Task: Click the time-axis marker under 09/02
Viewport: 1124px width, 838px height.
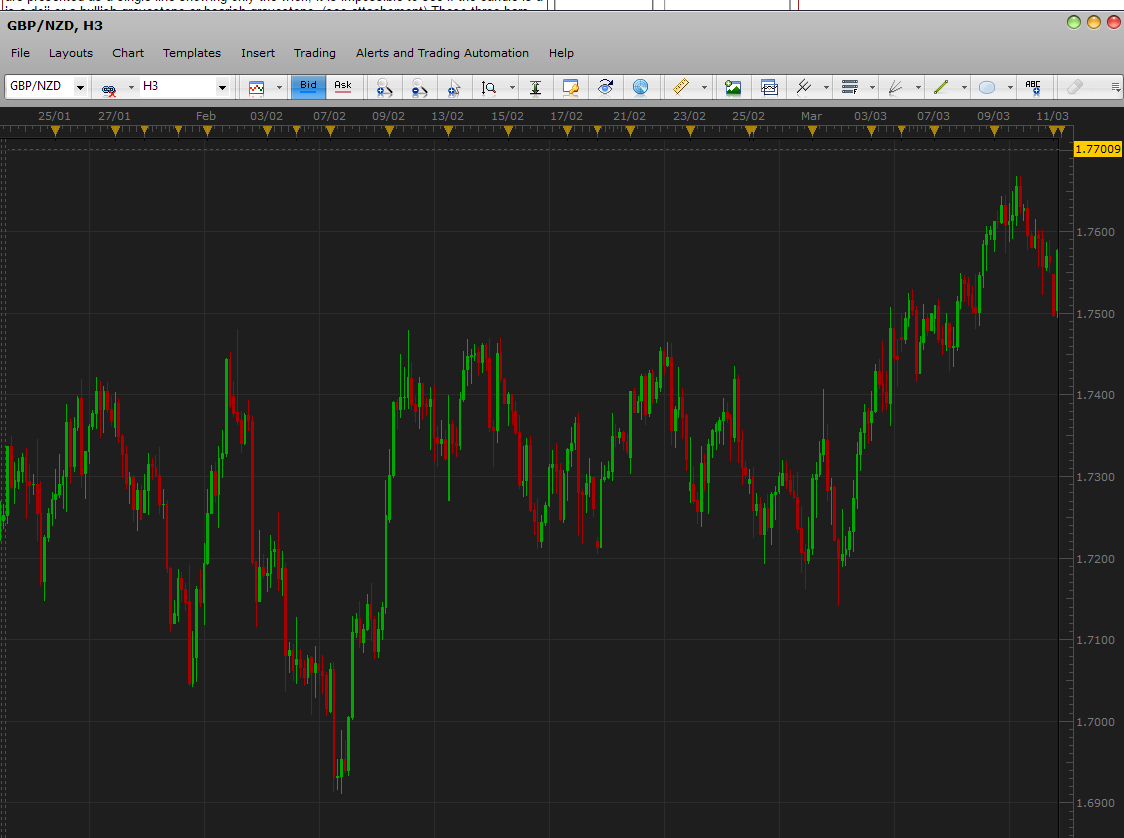Action: coord(389,131)
